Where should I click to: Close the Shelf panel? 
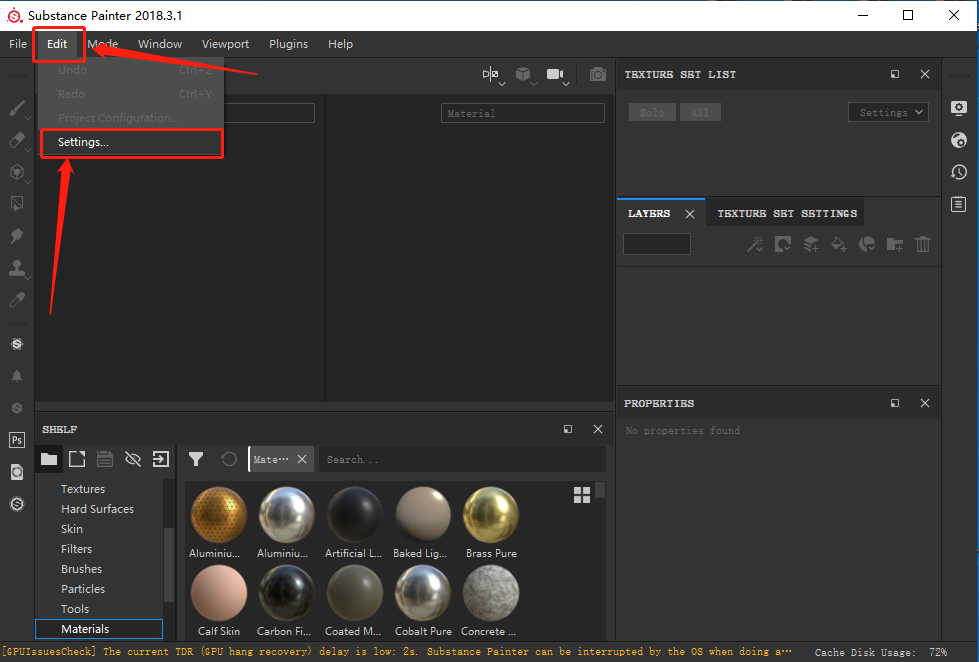(x=598, y=429)
